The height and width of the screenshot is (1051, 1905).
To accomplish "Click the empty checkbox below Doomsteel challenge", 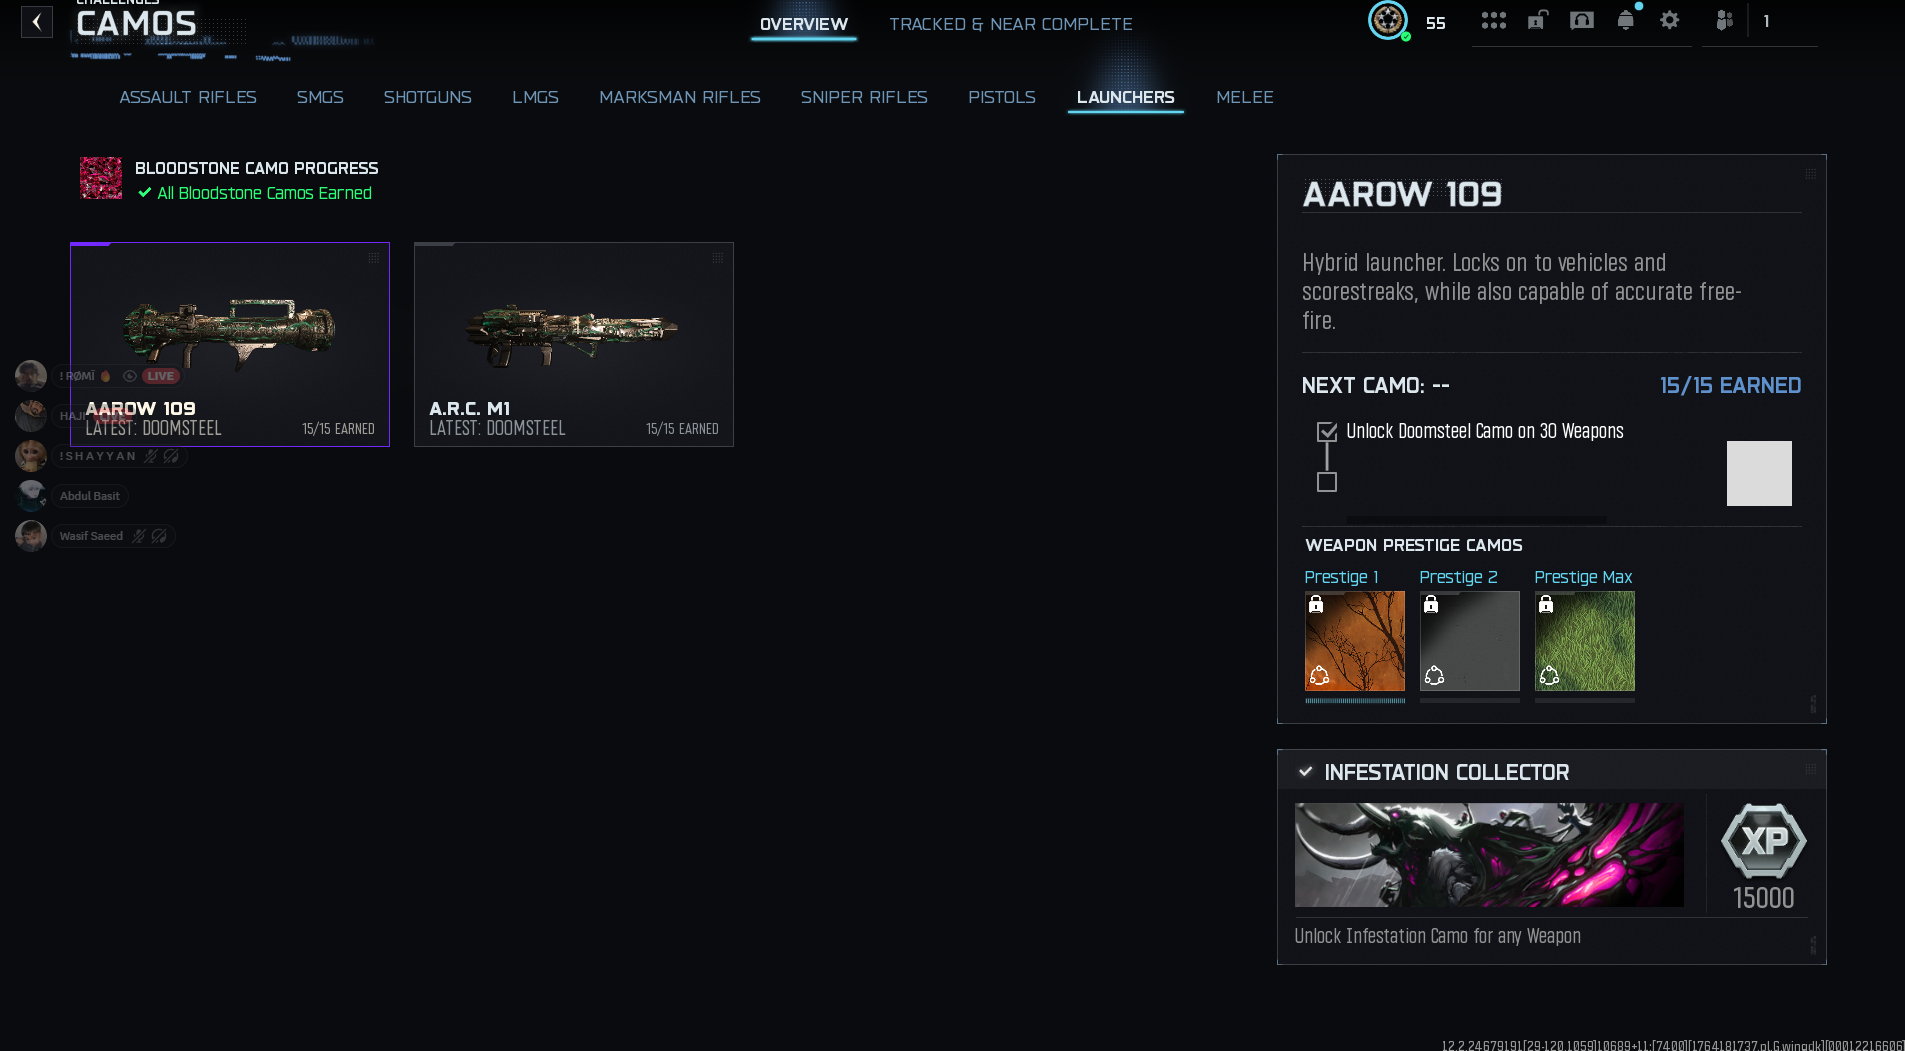I will (1327, 482).
